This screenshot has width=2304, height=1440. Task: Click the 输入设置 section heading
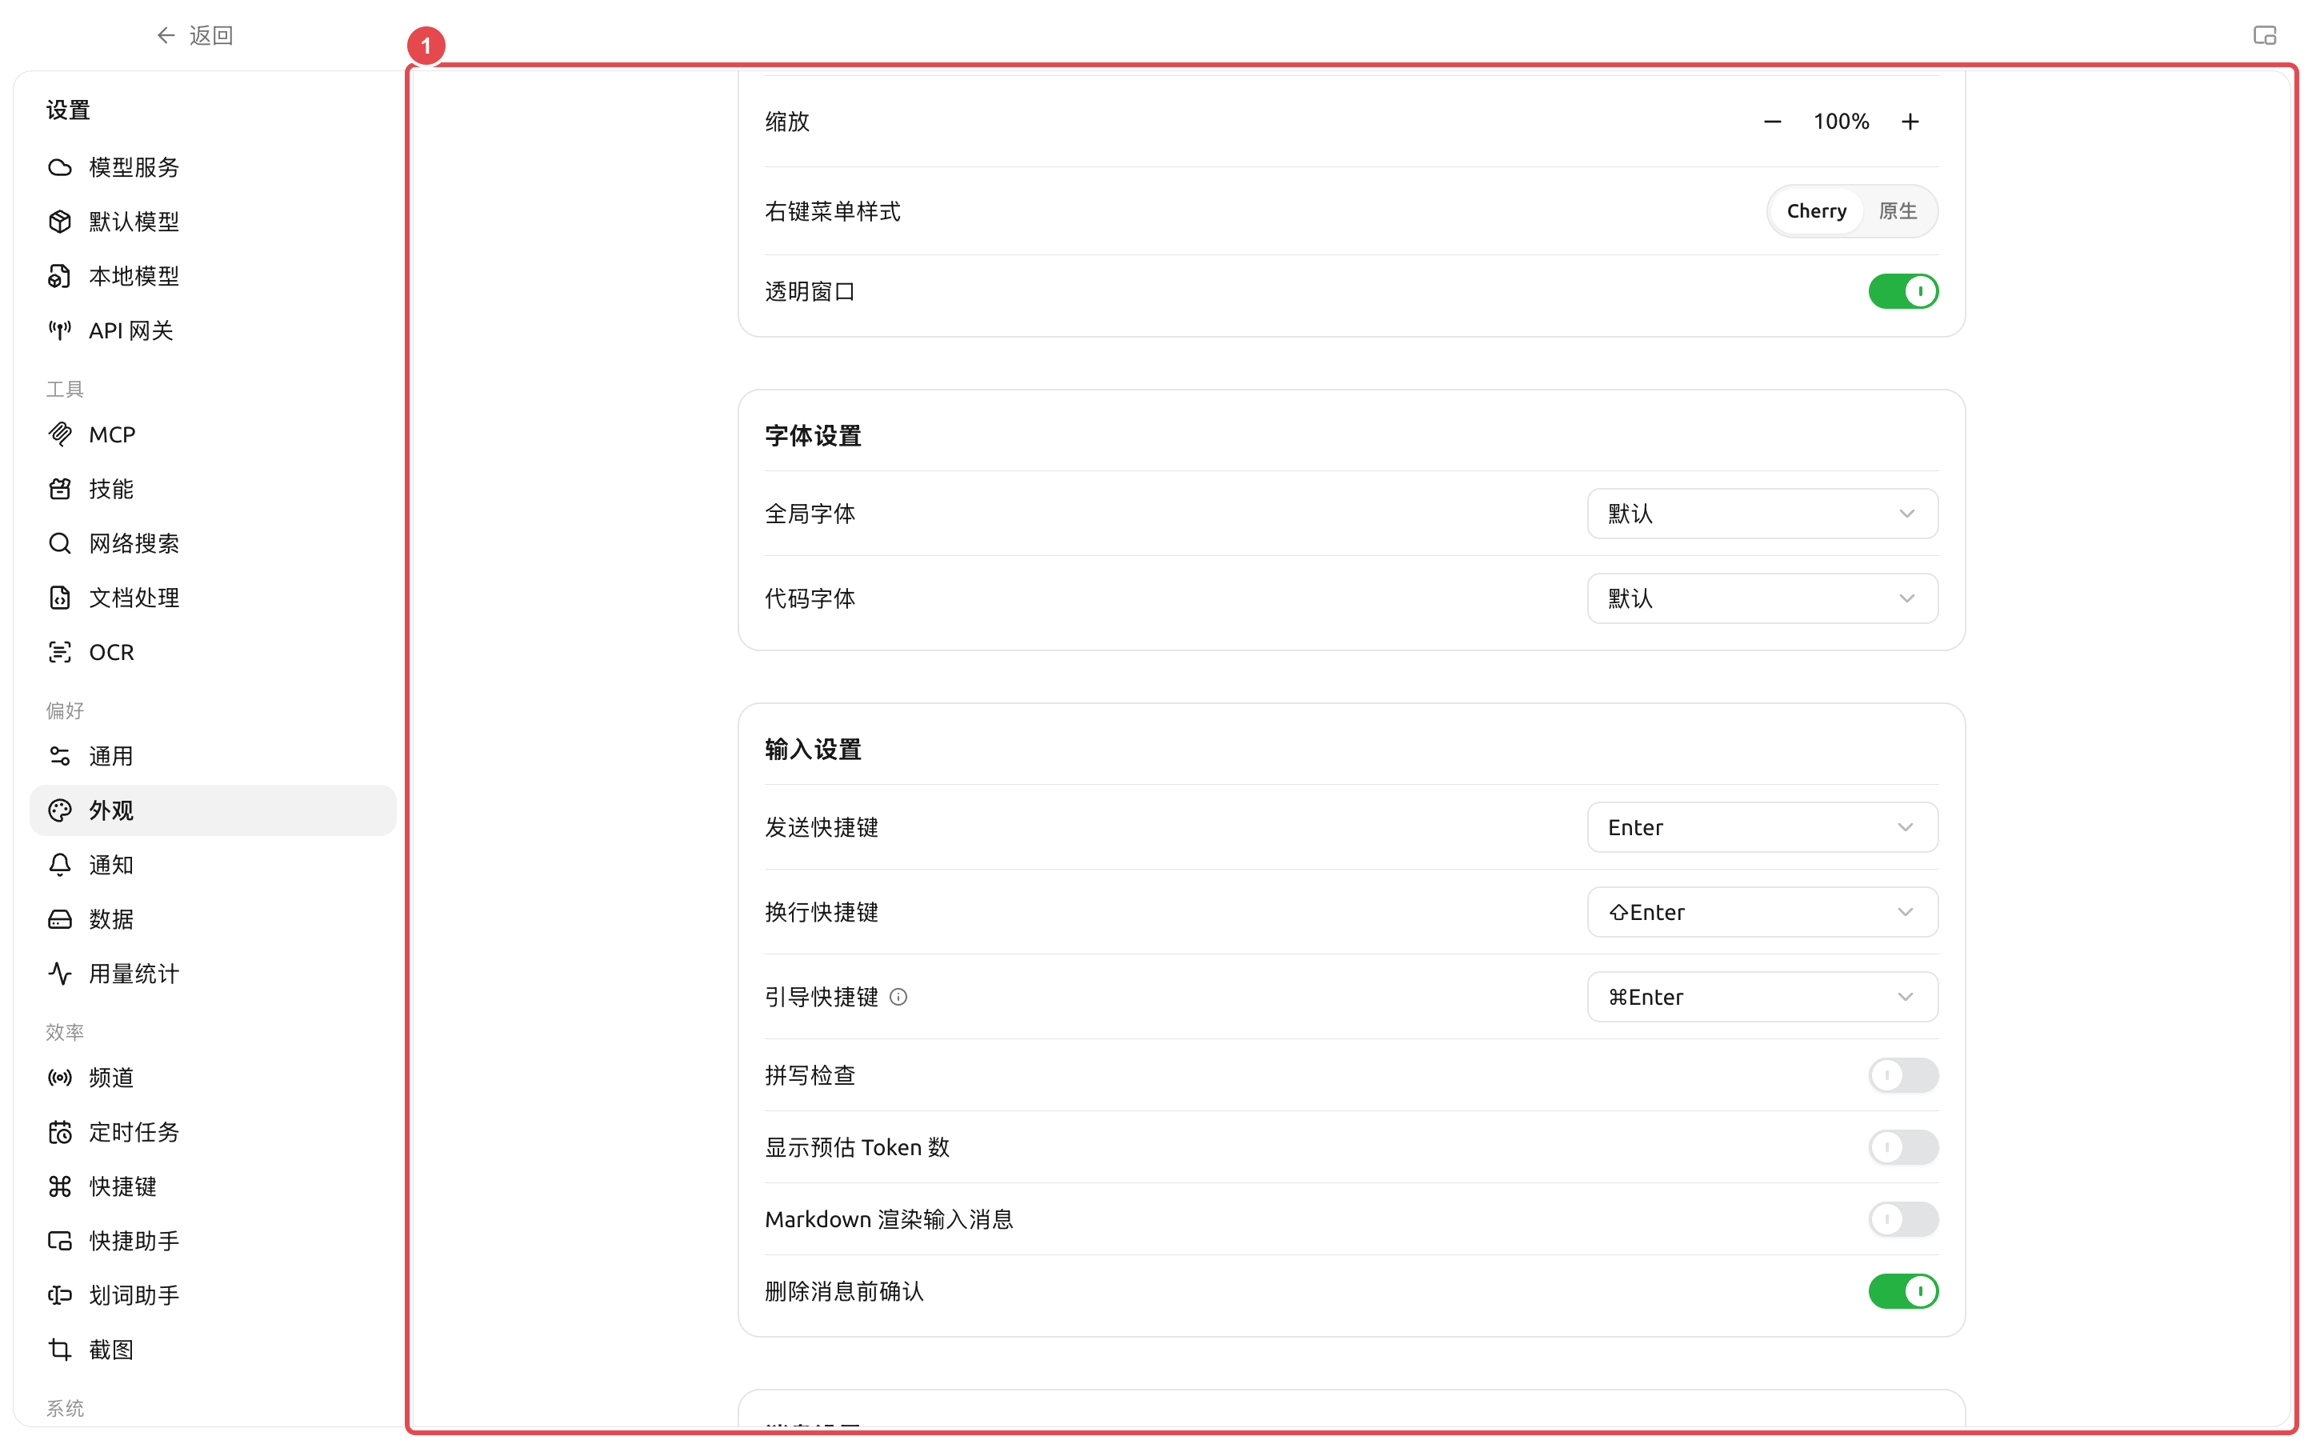click(813, 750)
